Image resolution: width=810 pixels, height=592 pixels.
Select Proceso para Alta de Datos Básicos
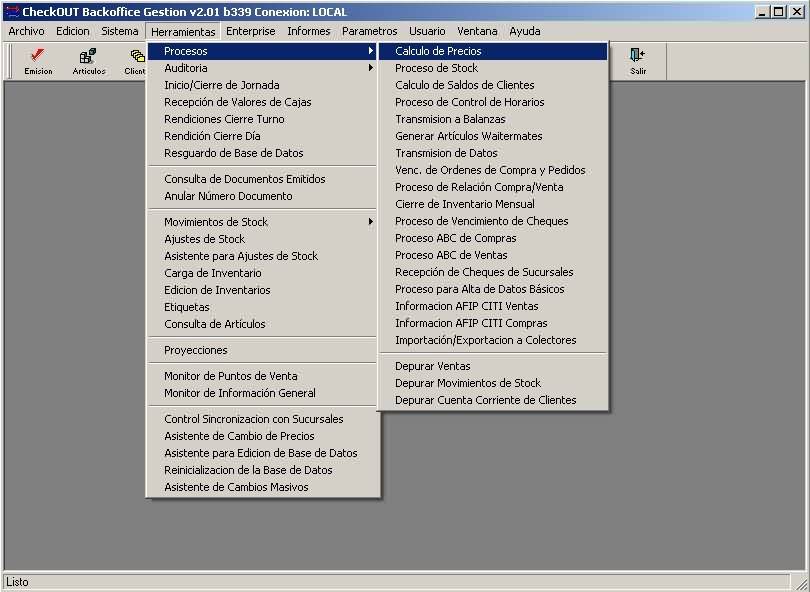(493, 290)
